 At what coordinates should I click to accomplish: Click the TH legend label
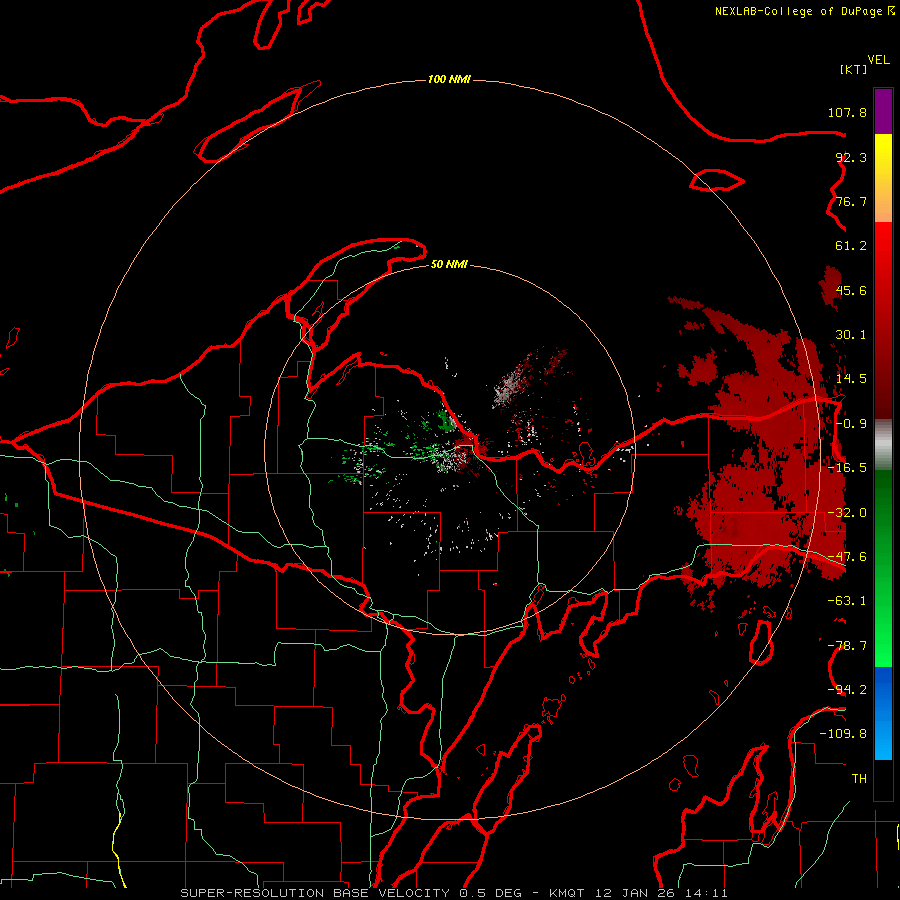(x=859, y=779)
